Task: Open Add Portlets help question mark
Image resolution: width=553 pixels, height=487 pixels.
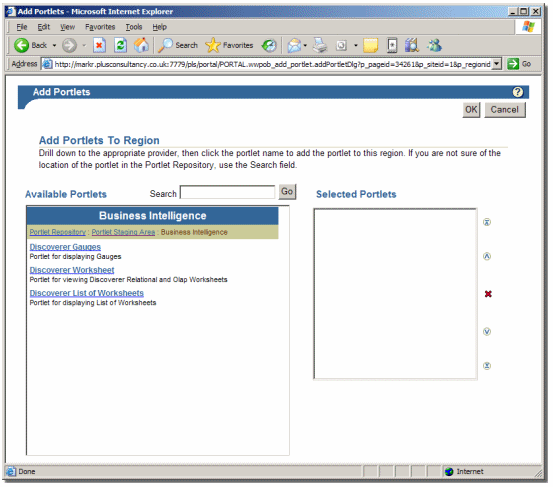Action: [517, 92]
